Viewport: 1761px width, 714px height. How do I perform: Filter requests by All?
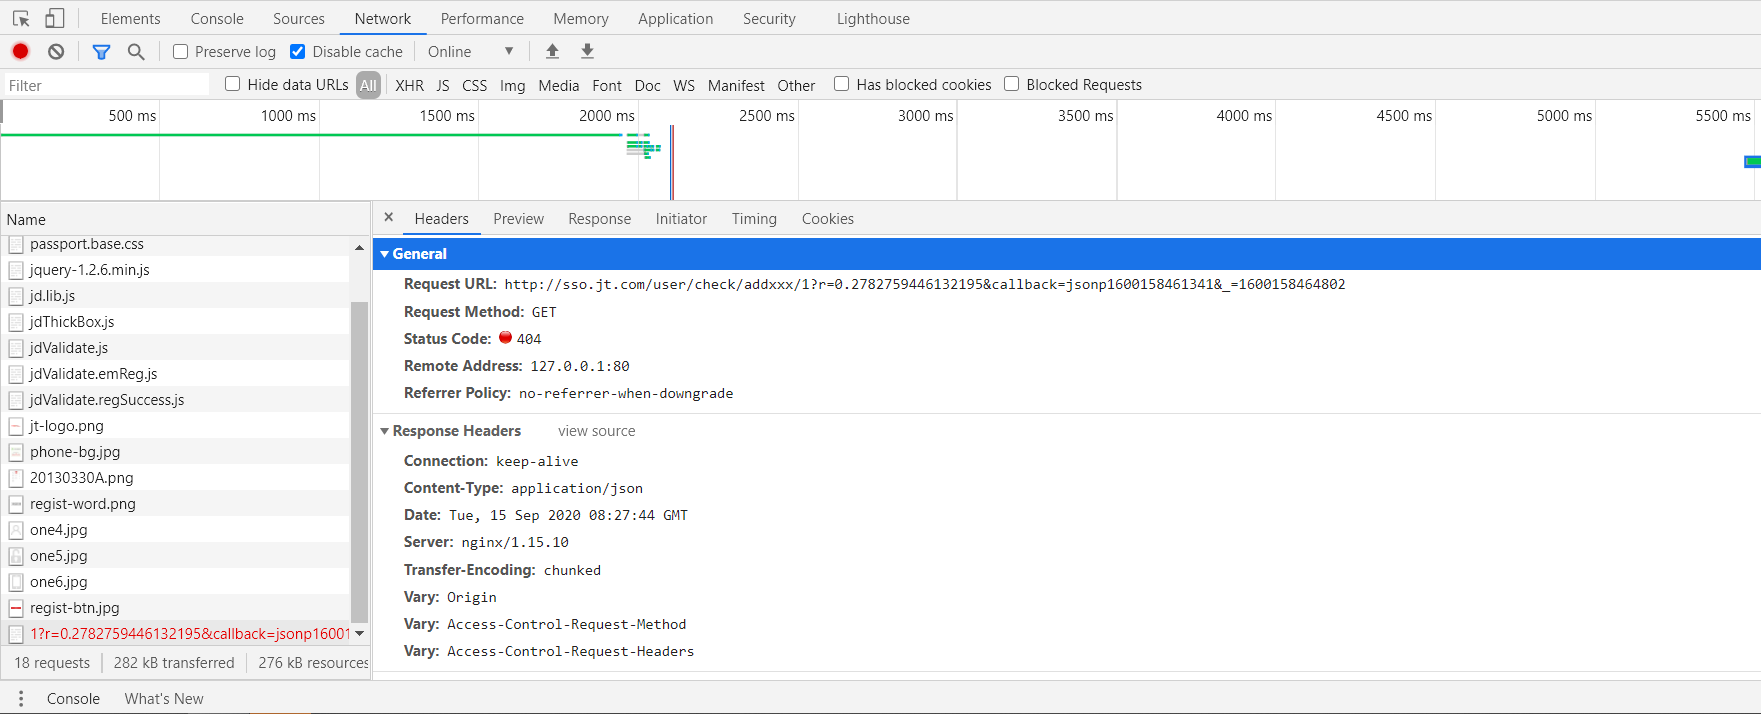(368, 85)
